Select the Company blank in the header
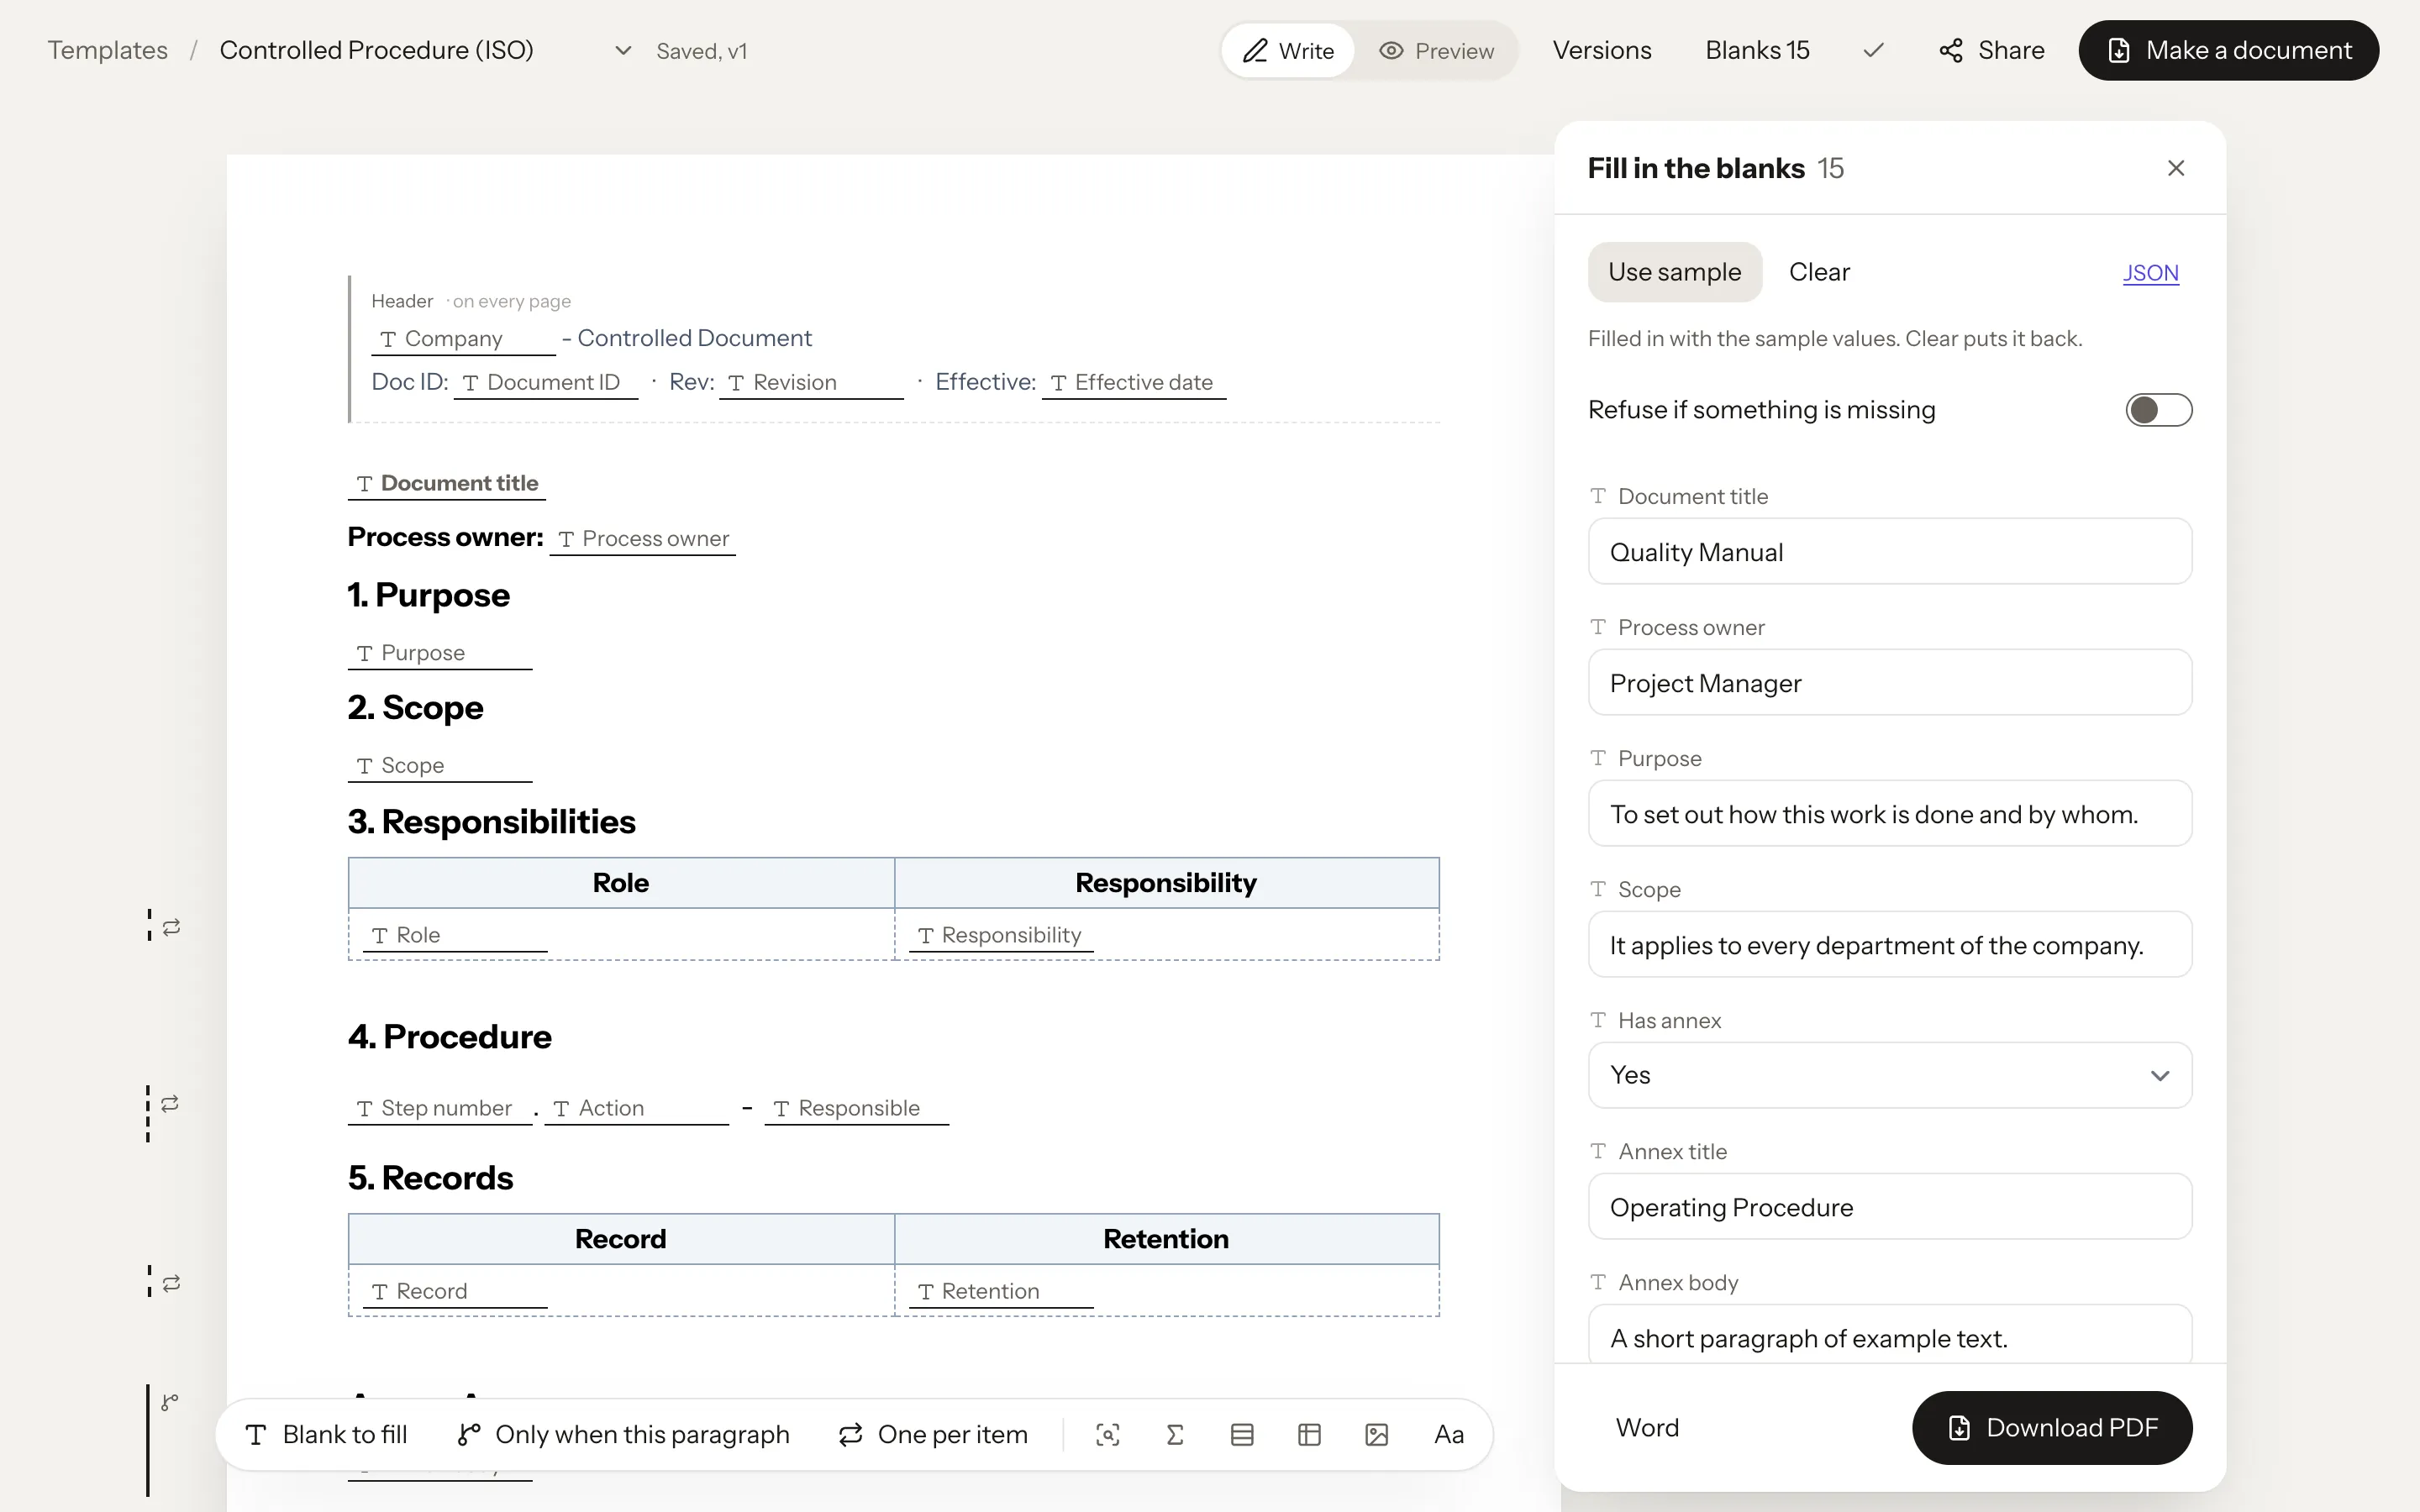Viewport: 2420px width, 1512px height. [463, 339]
